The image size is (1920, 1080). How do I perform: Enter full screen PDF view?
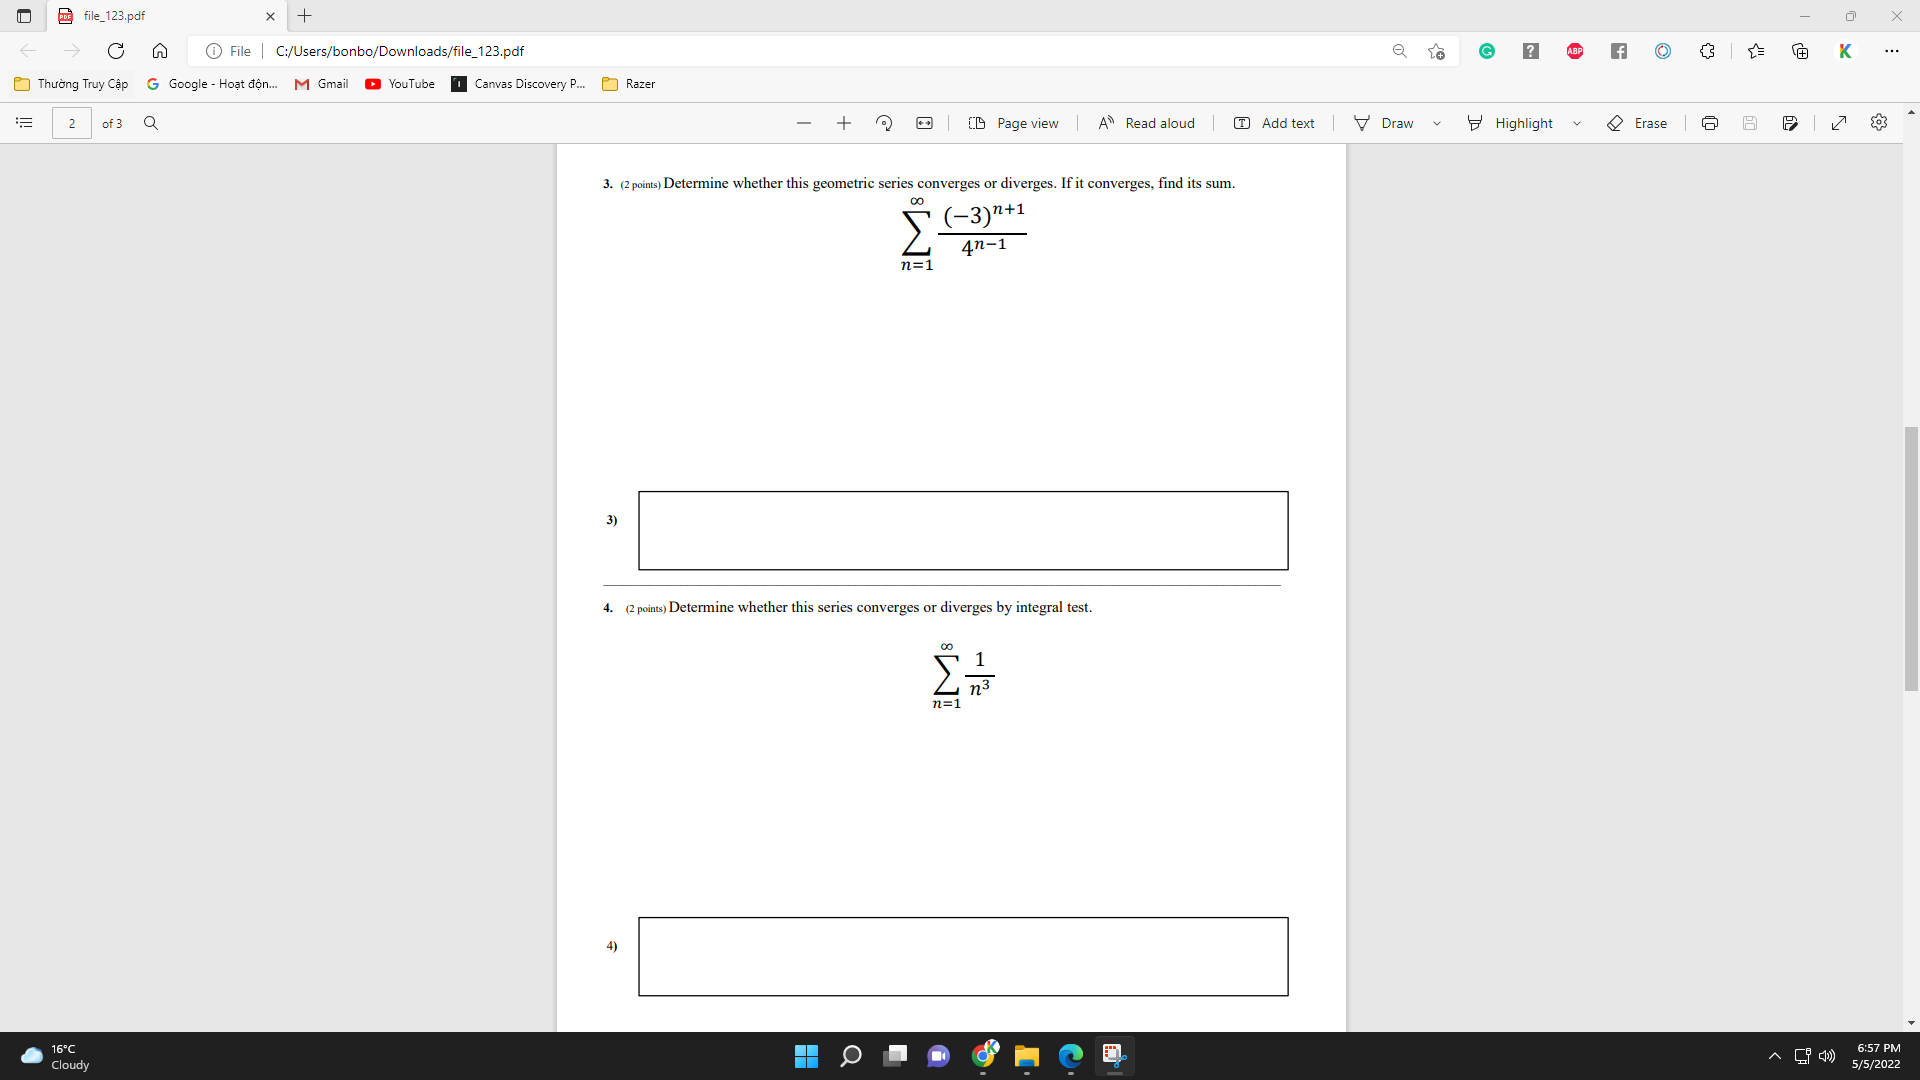pyautogui.click(x=1838, y=122)
